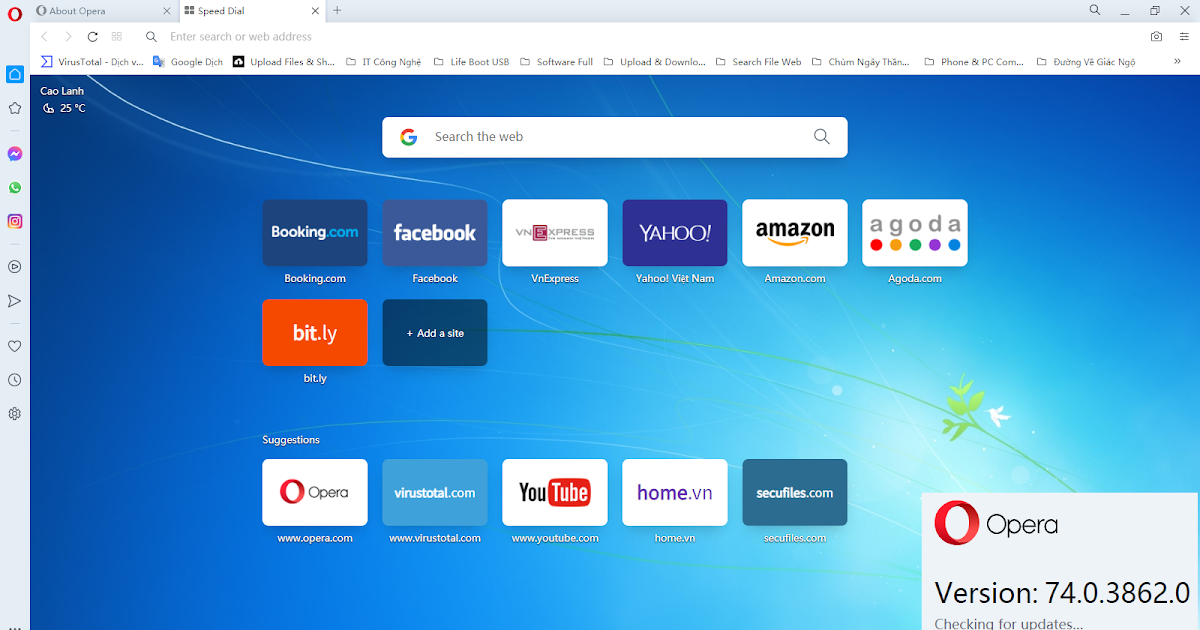Open the virustotal.com suggestion tile

pos(435,492)
